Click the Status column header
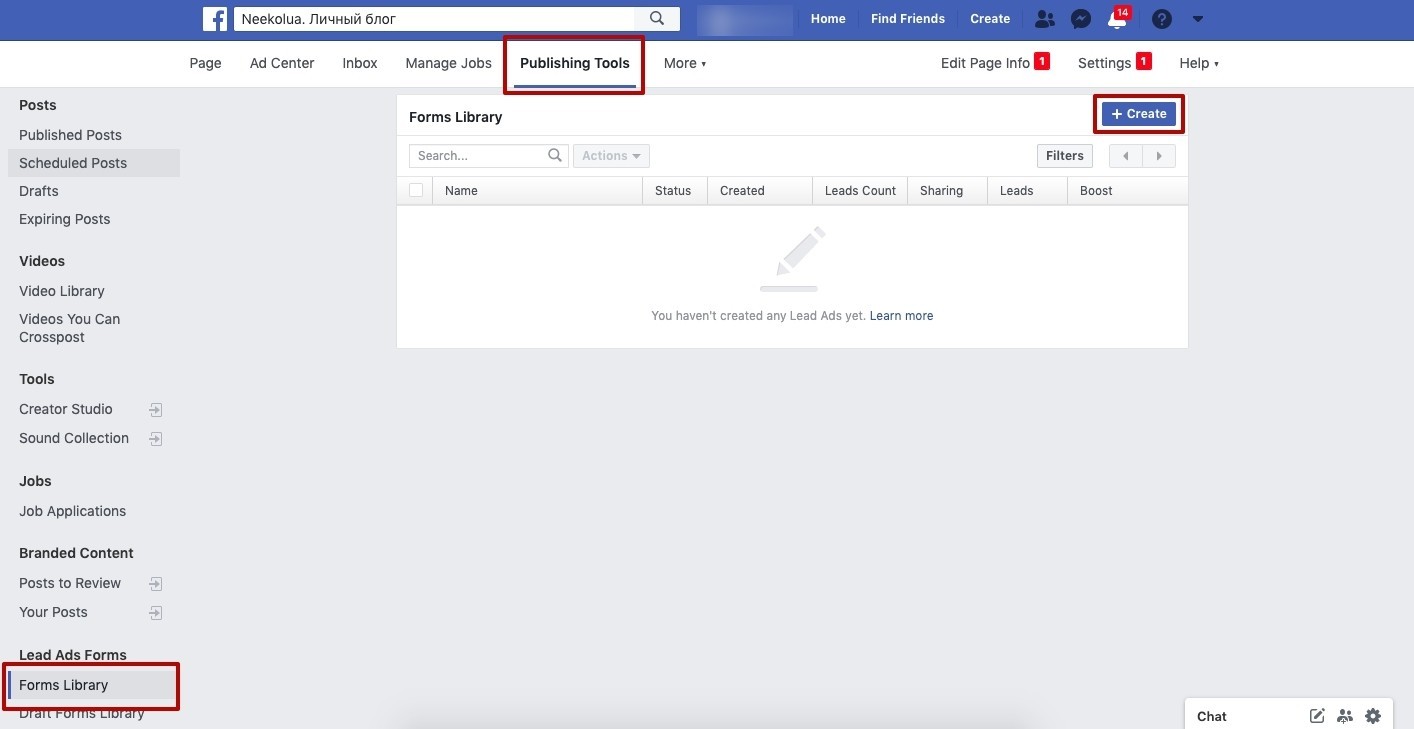Image resolution: width=1414 pixels, height=729 pixels. coord(673,191)
